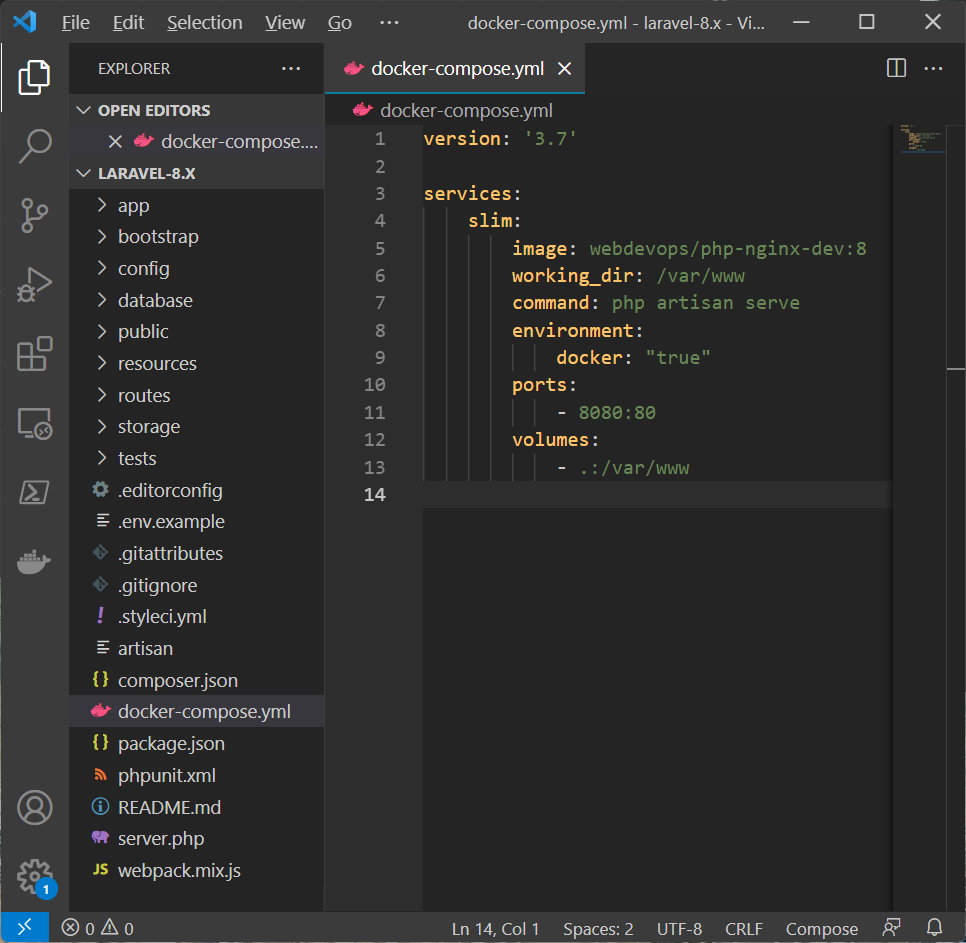
Task: Open the Accounts icon
Action: (x=34, y=807)
